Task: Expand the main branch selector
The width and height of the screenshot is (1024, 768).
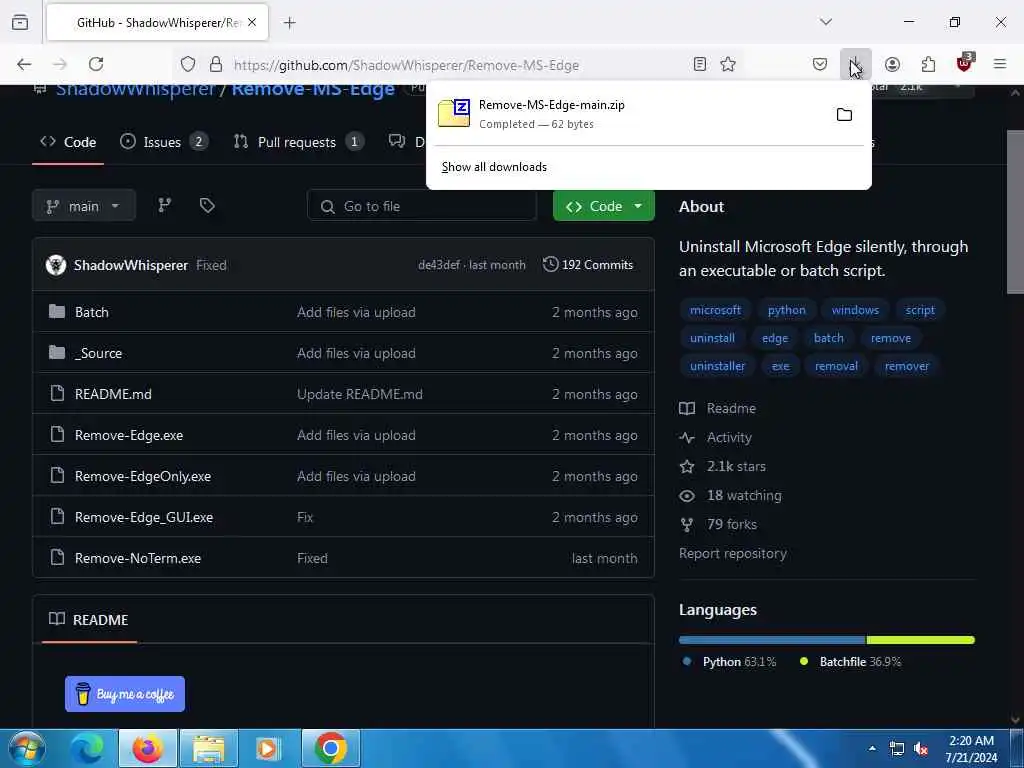Action: click(84, 206)
